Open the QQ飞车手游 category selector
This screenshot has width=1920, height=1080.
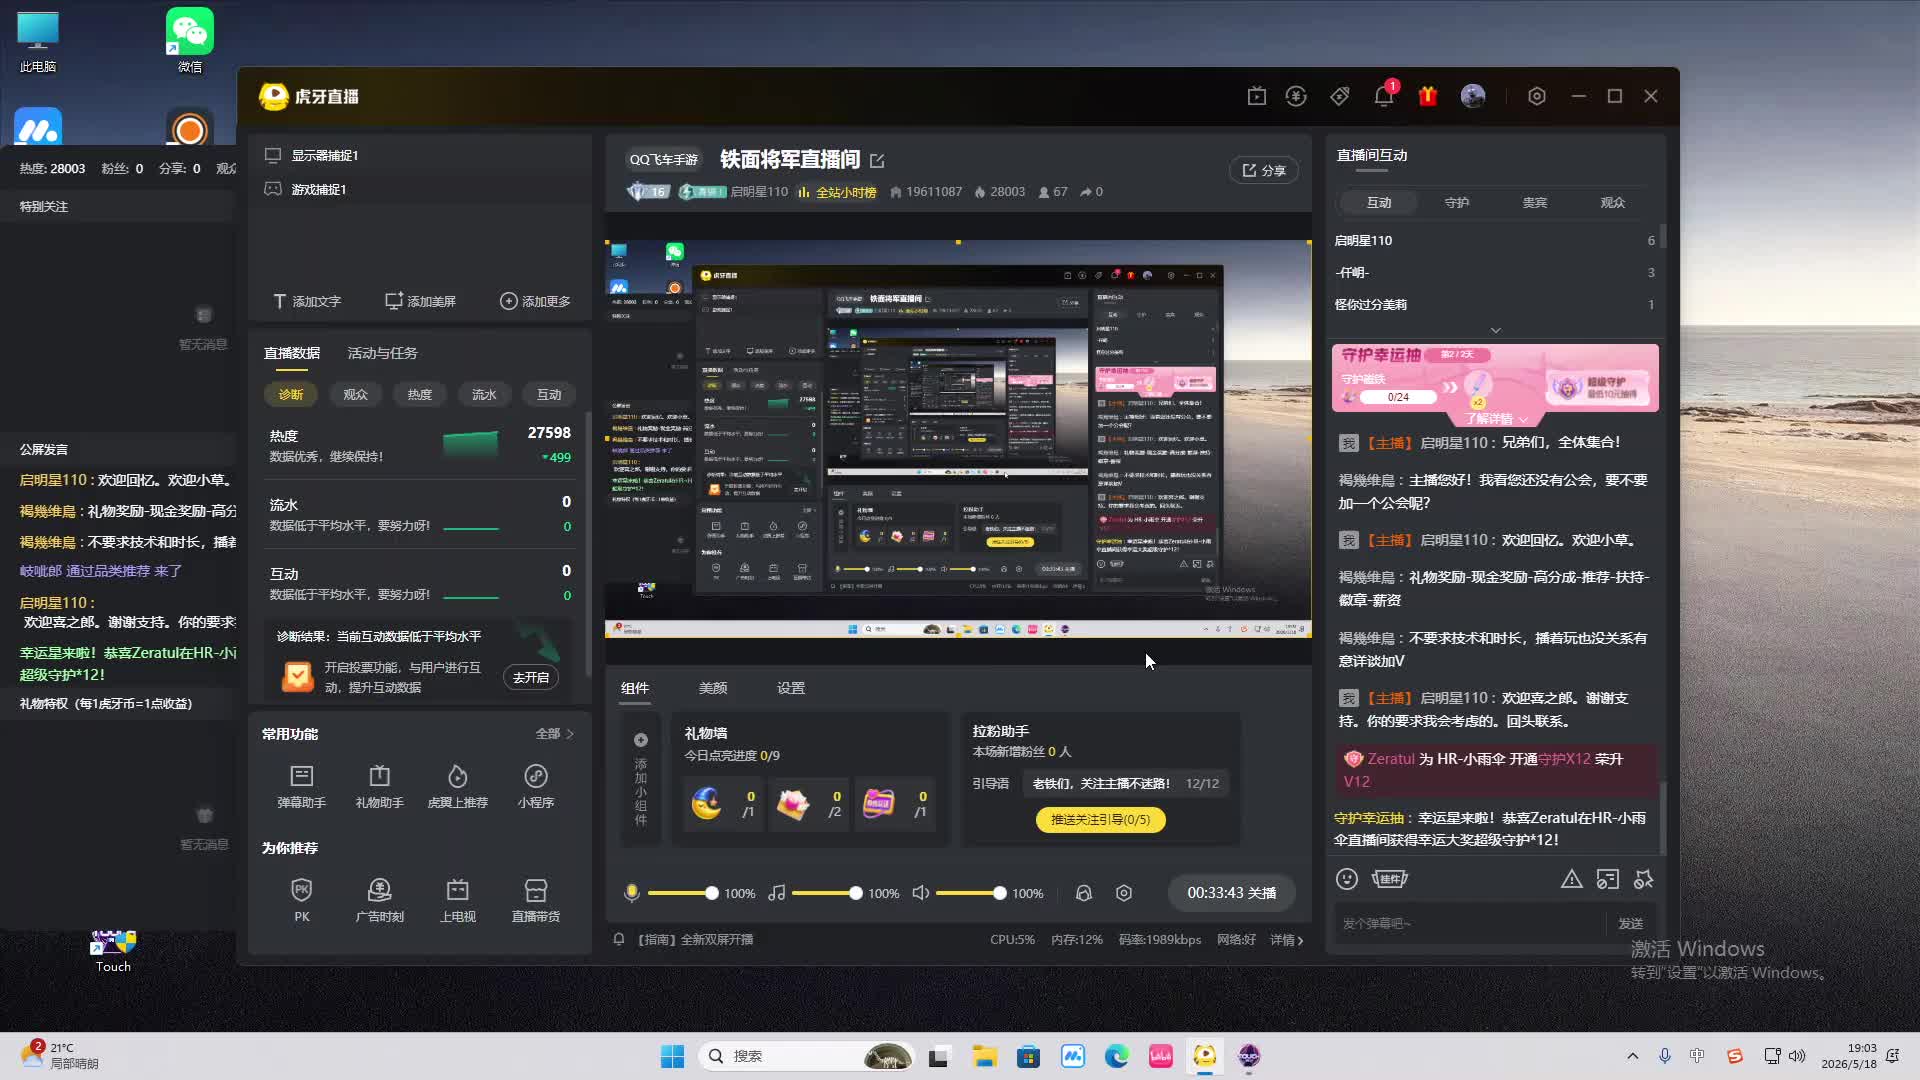pos(663,160)
